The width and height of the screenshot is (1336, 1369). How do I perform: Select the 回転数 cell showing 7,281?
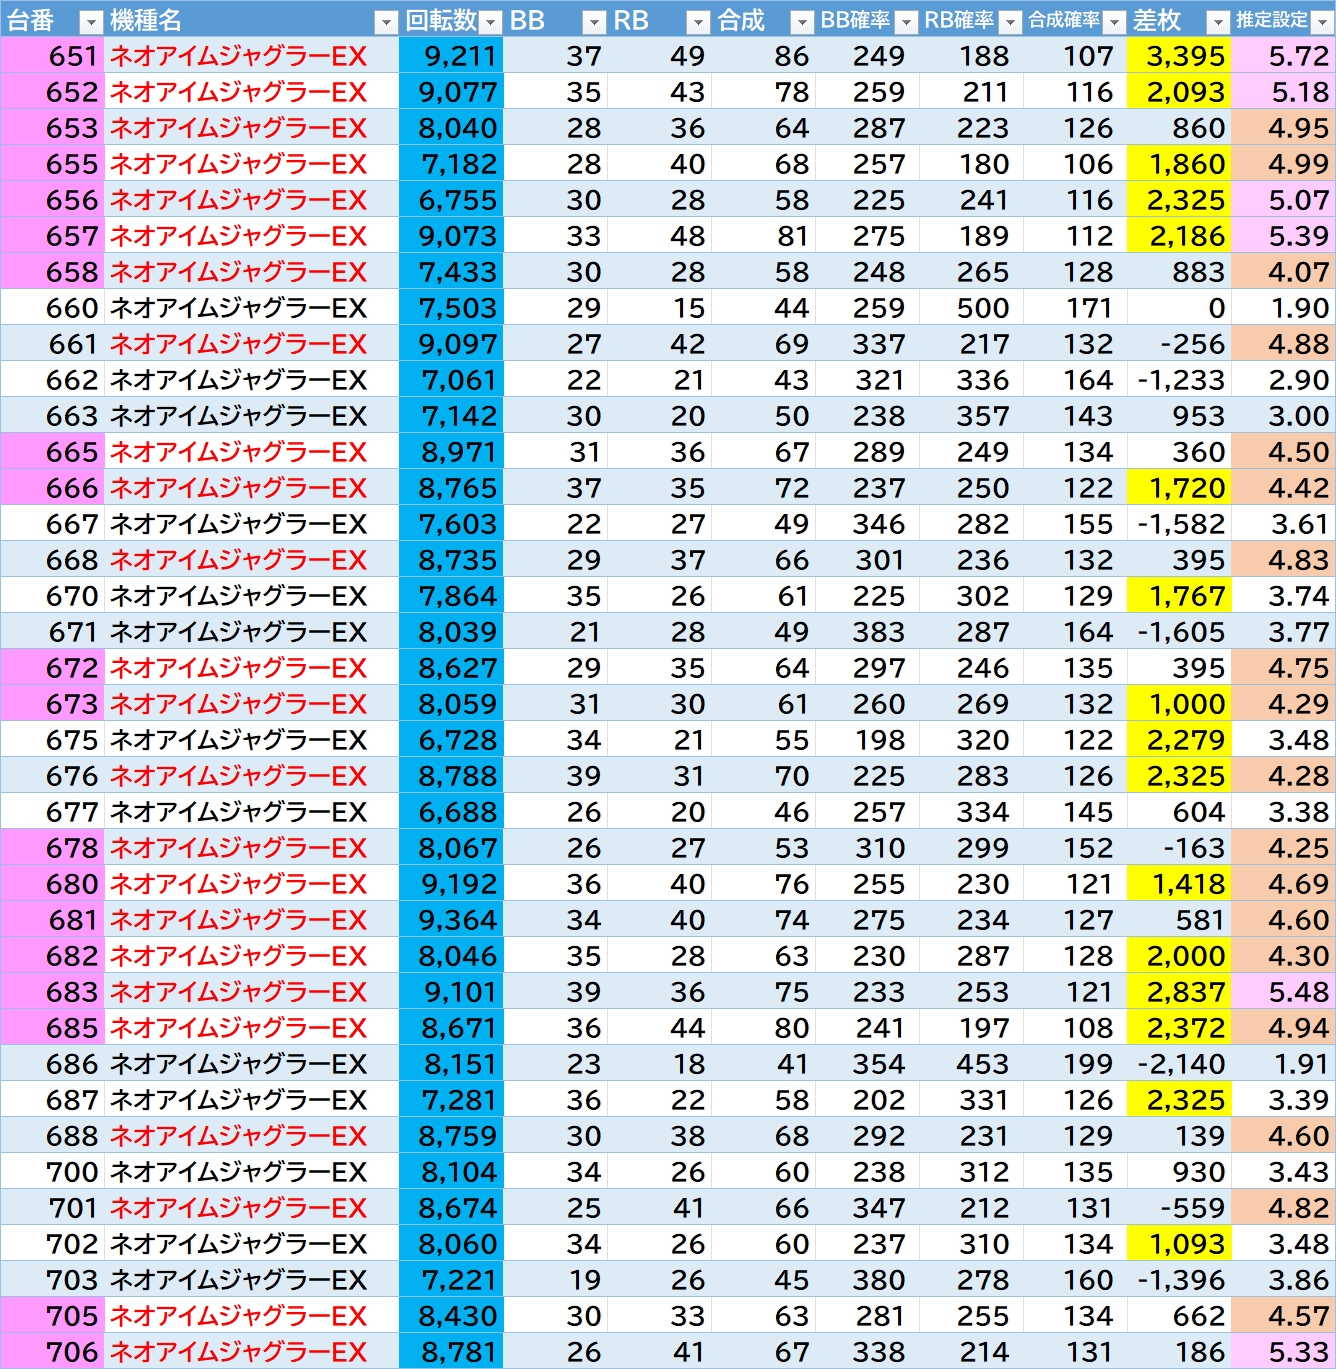point(451,1100)
